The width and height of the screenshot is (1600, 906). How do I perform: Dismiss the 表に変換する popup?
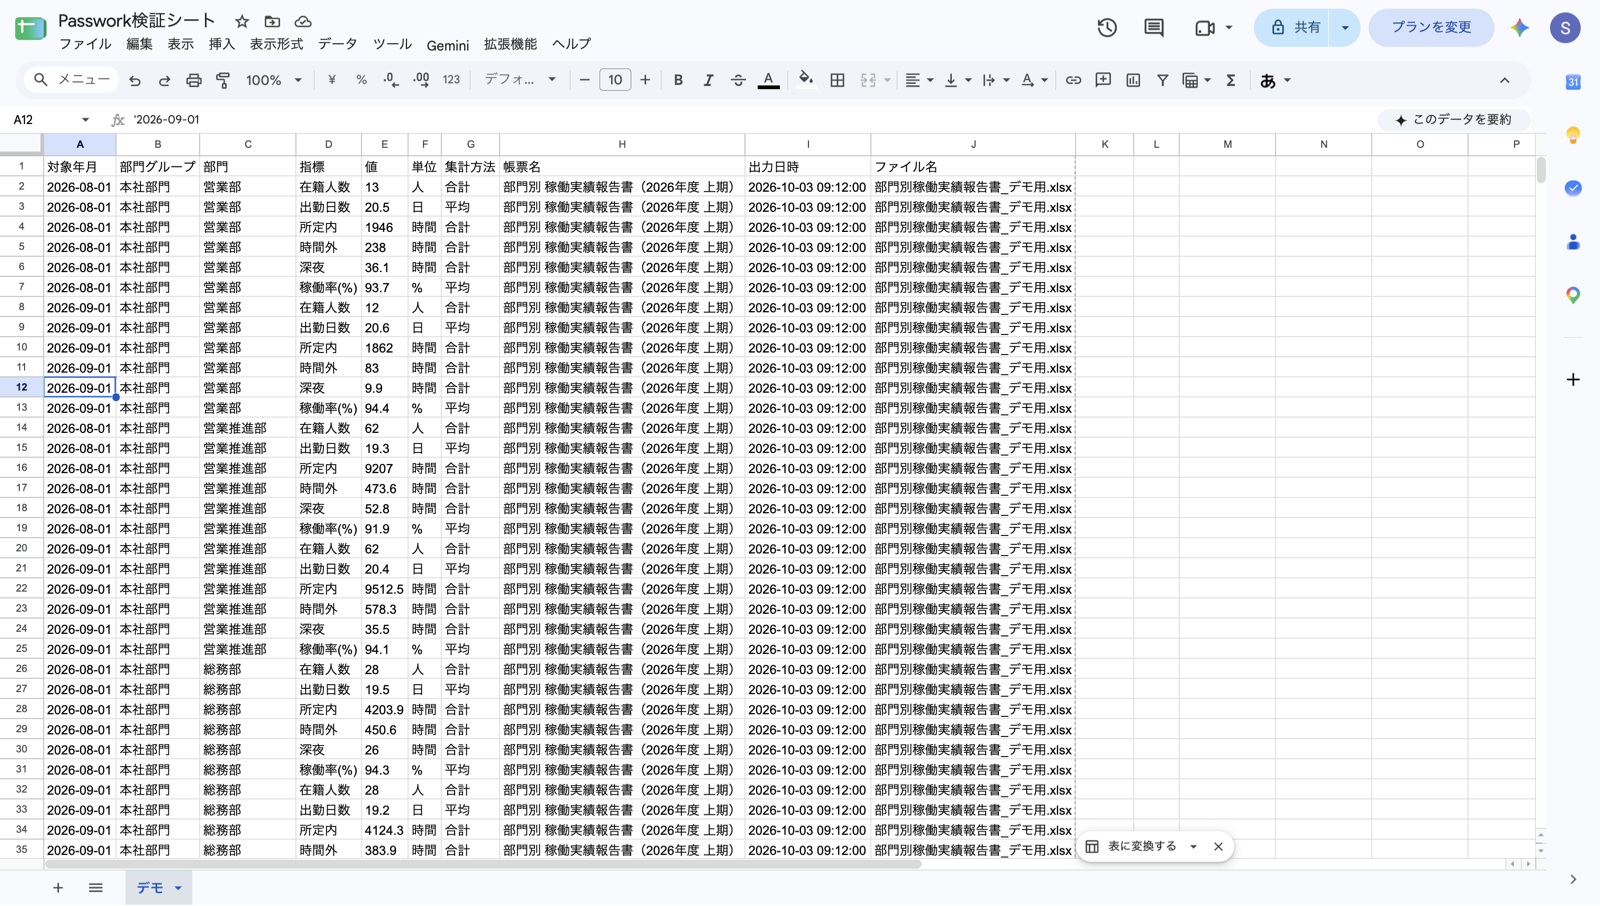(1218, 847)
